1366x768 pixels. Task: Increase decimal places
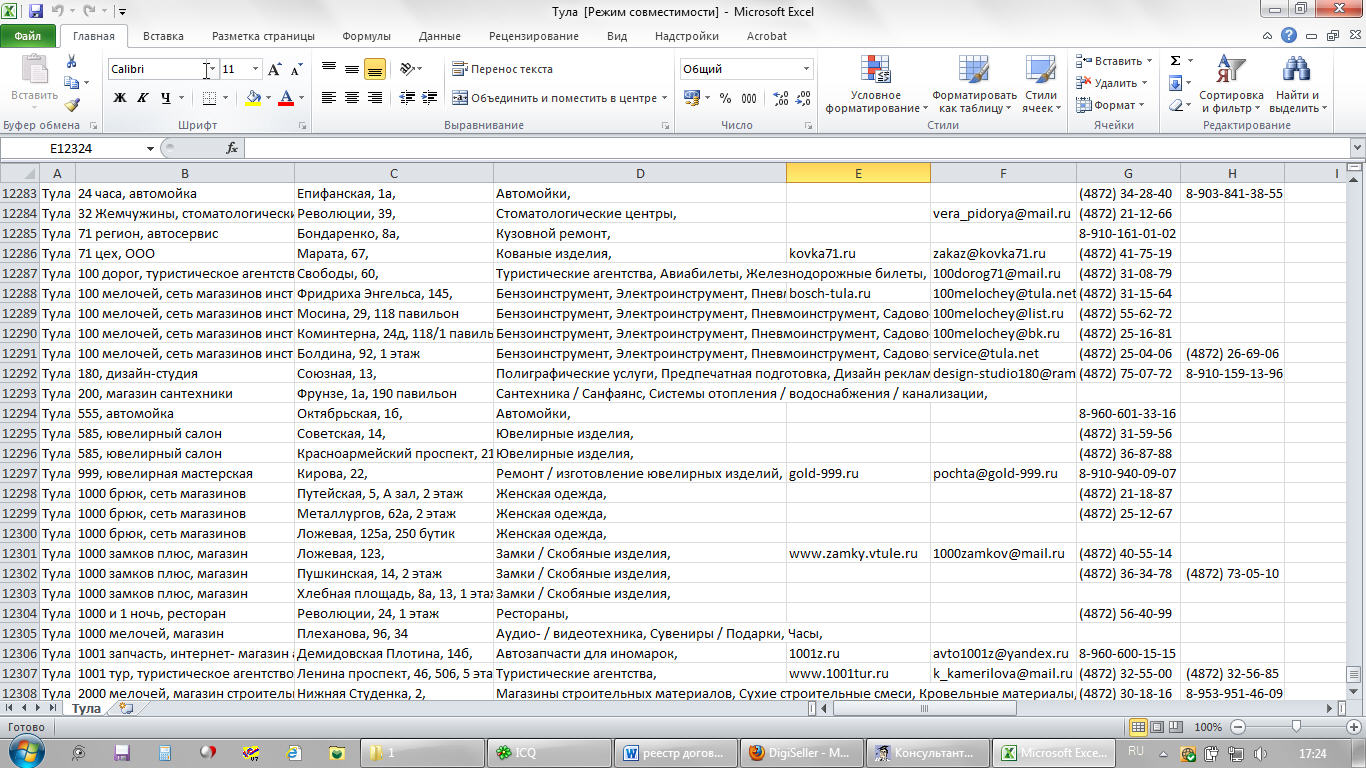779,98
